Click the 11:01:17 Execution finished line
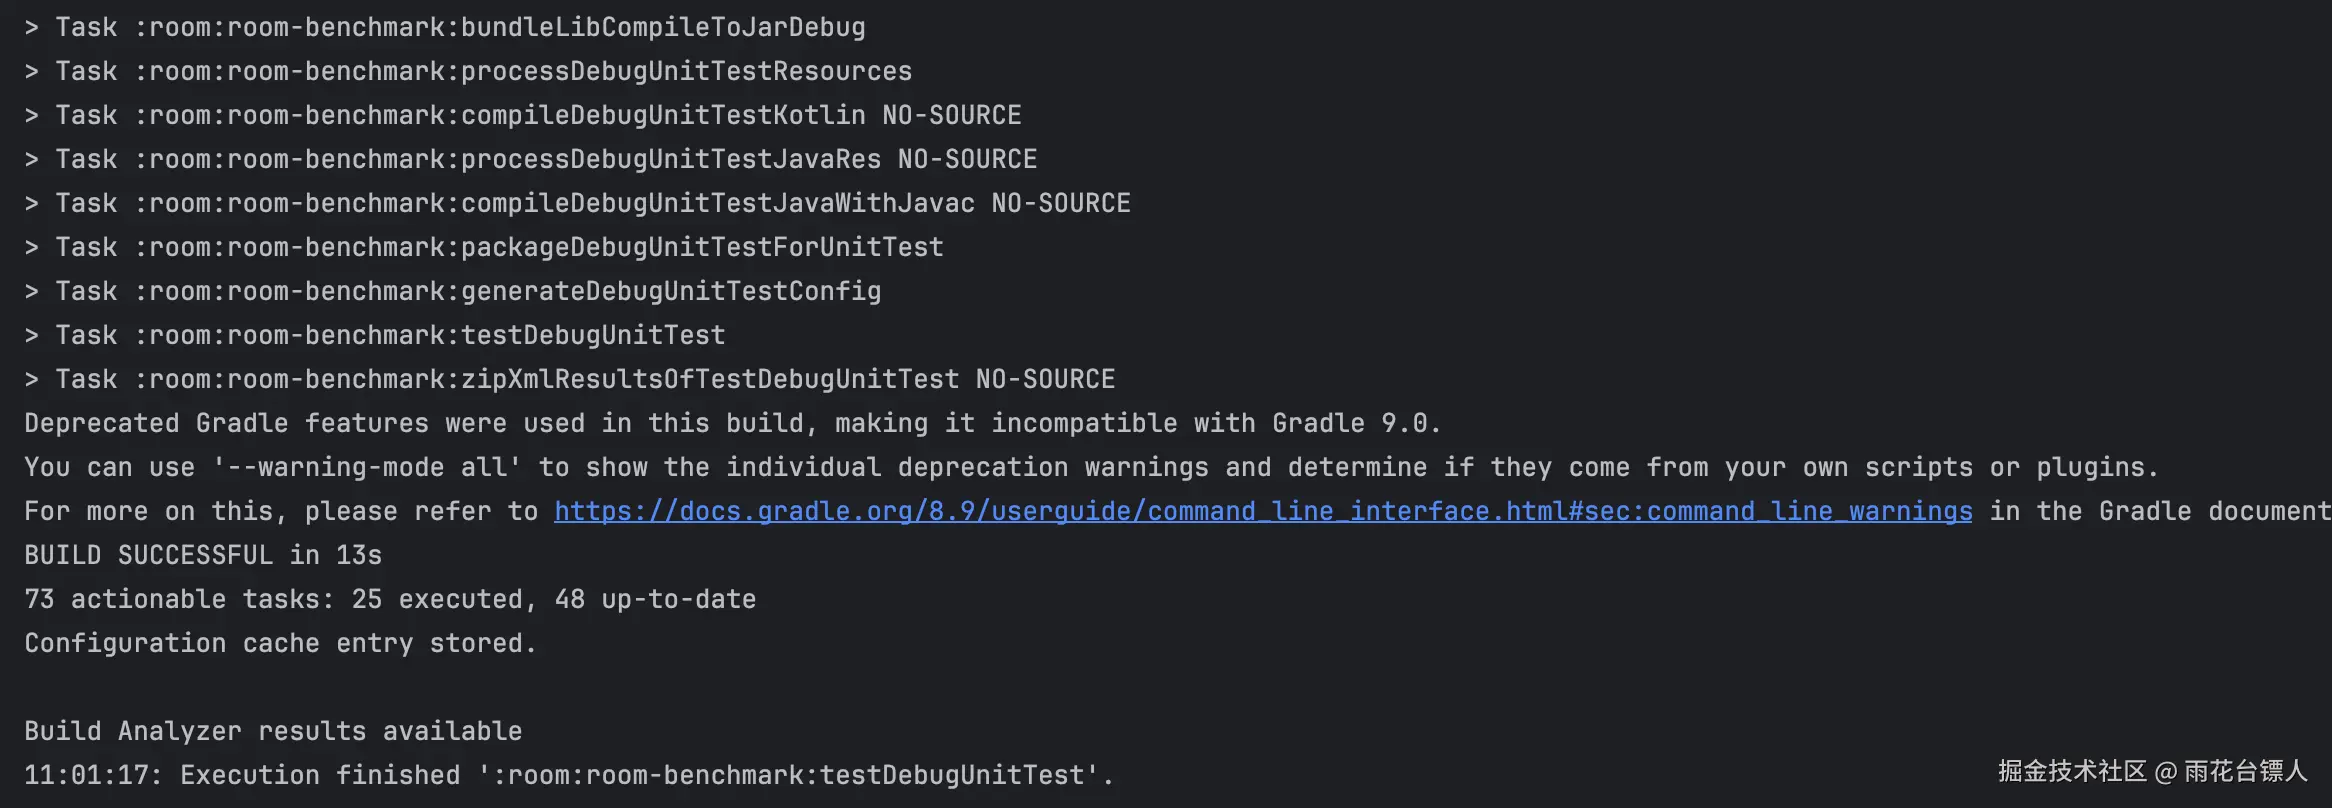Screen dimensions: 2332x808 point(569,775)
